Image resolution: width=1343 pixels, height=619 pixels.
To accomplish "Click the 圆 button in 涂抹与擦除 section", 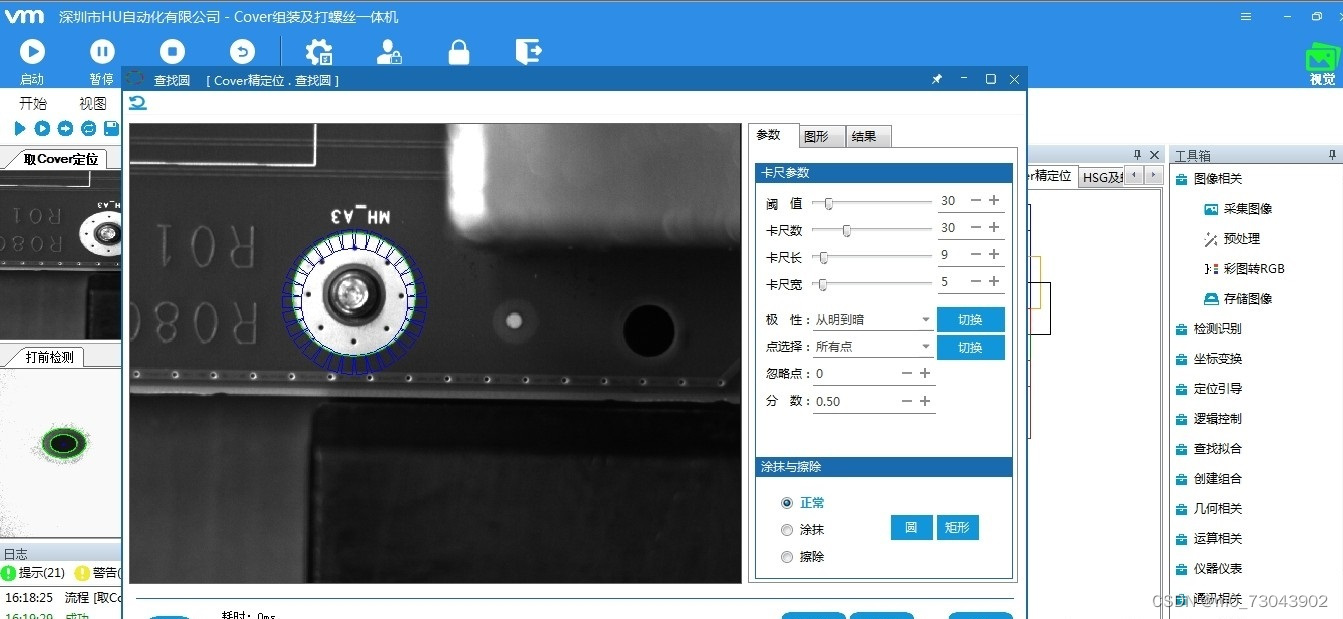I will click(x=911, y=527).
